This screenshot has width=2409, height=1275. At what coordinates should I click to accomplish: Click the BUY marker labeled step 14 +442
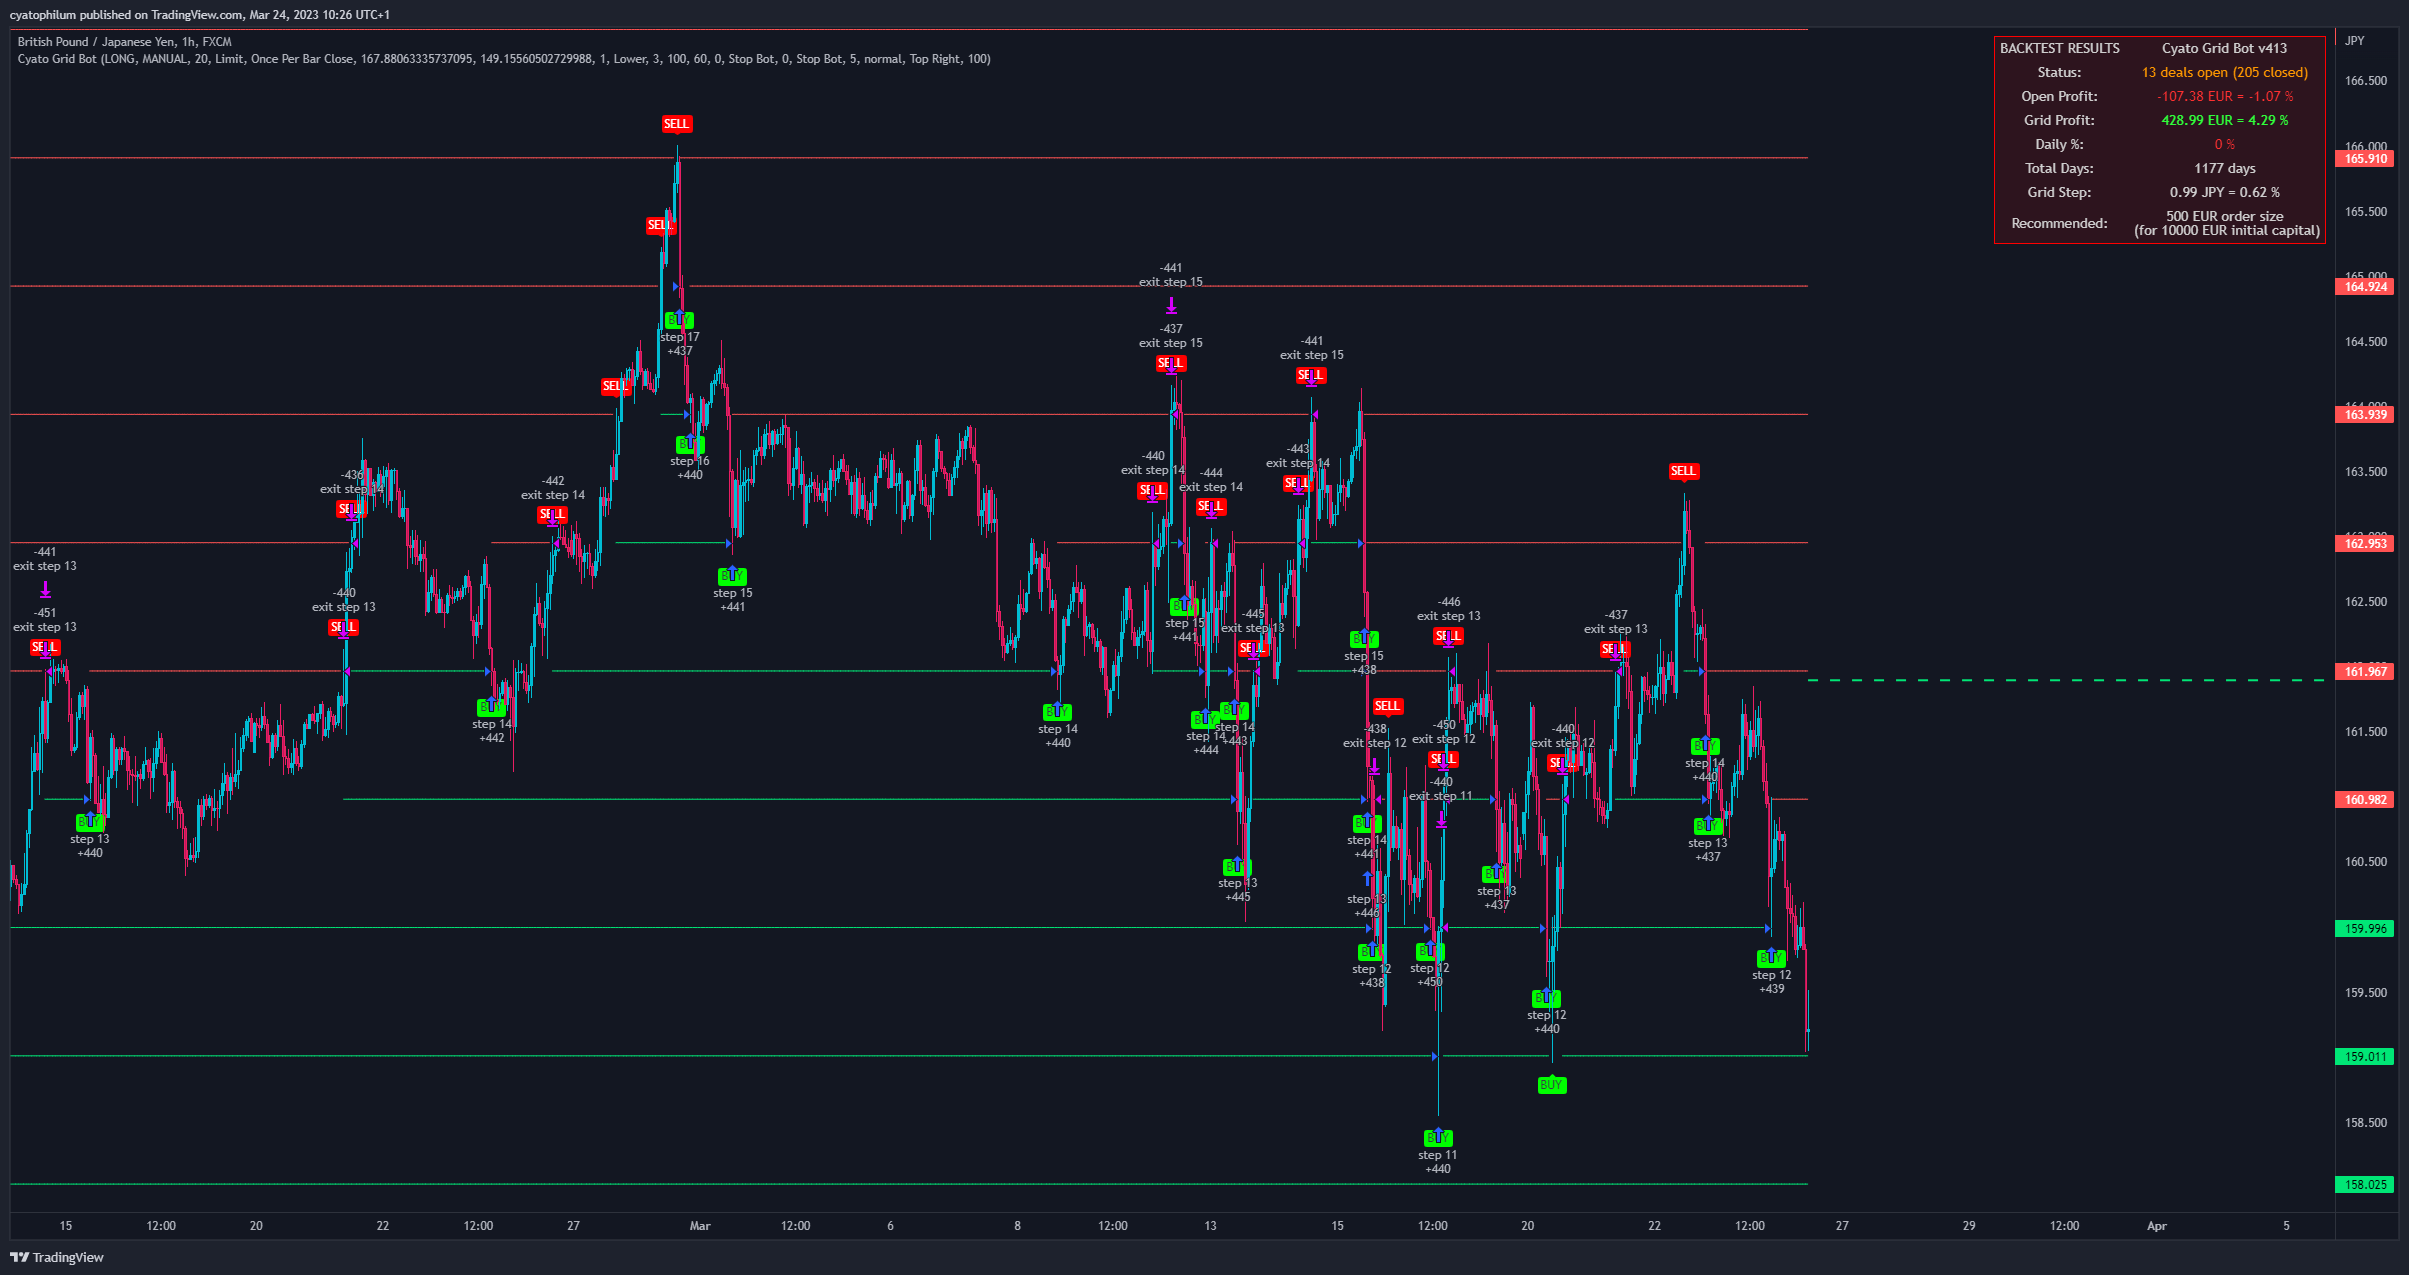tap(491, 707)
